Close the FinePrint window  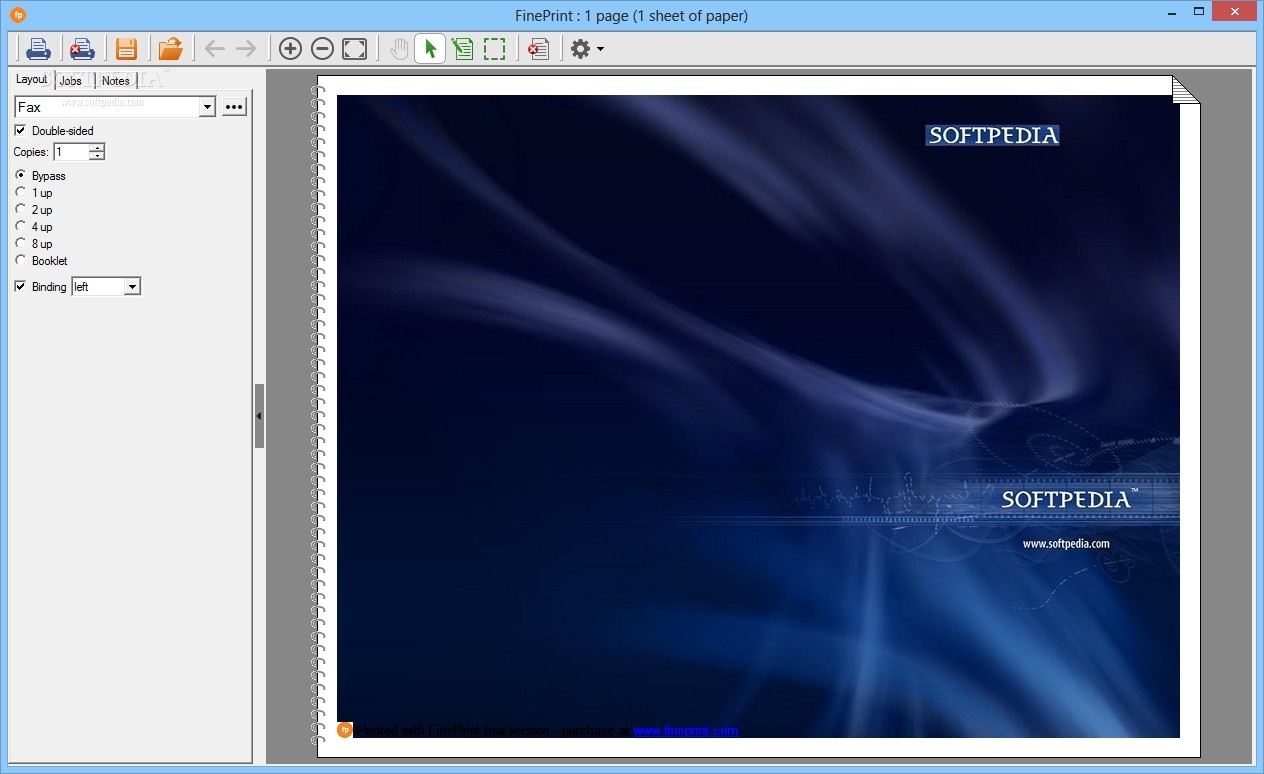click(1235, 11)
